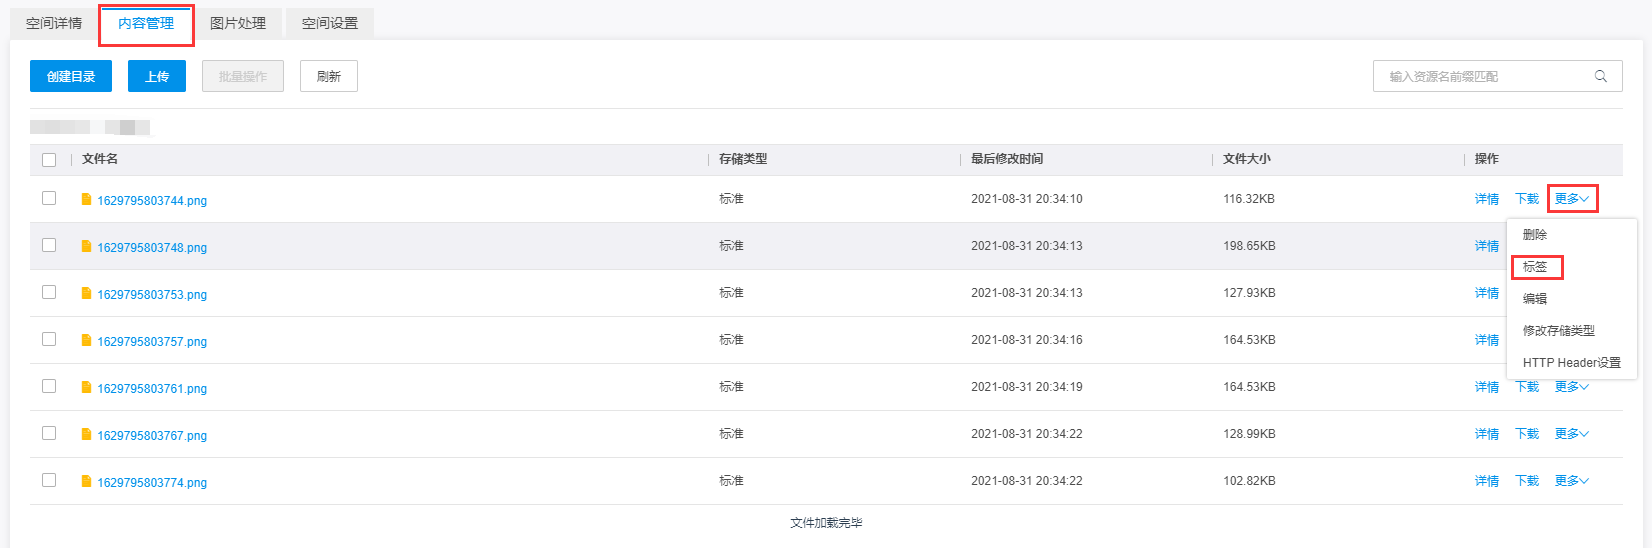This screenshot has height=548, width=1652.
Task: Choose 标签 from the dropdown menu
Action: pos(1535,267)
